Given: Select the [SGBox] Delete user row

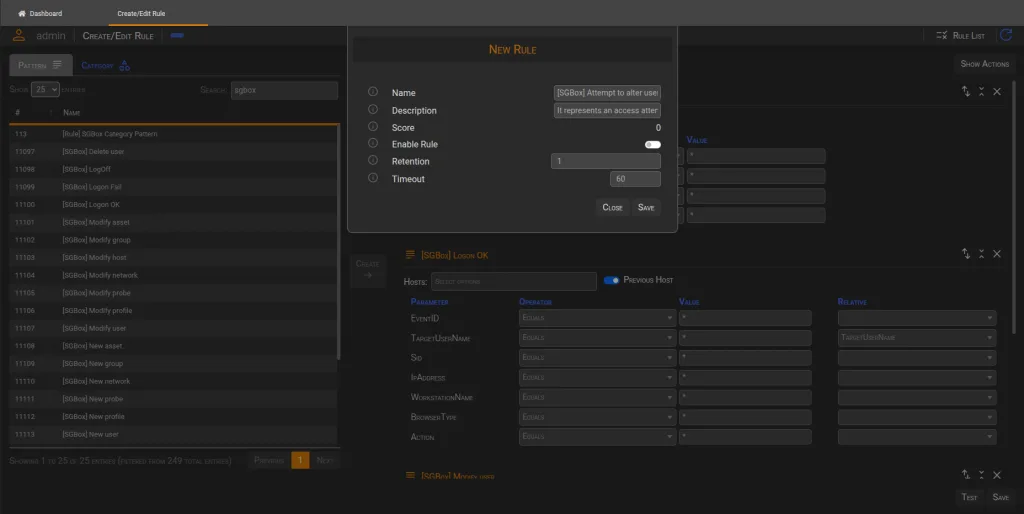Looking at the screenshot, I should 174,152.
